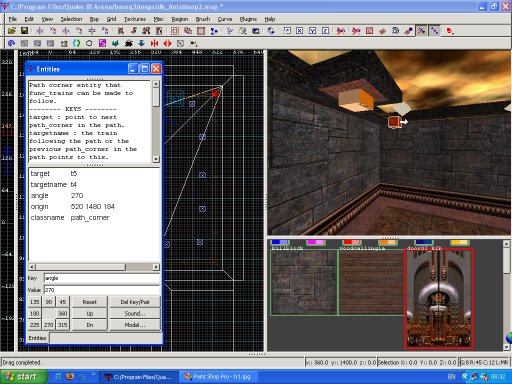
Task: Open the Plugins menu
Action: point(248,19)
